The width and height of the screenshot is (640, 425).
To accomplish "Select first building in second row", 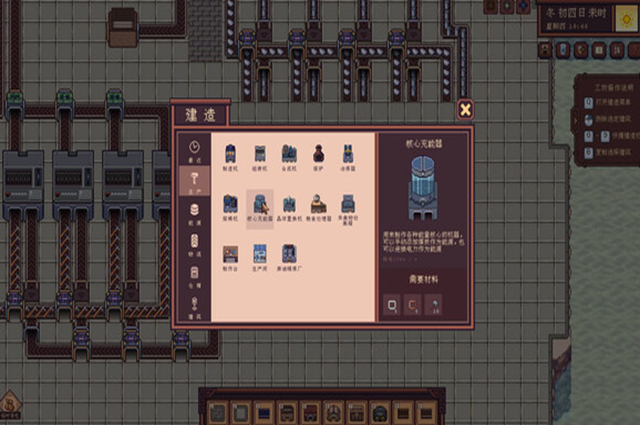I will (x=230, y=207).
